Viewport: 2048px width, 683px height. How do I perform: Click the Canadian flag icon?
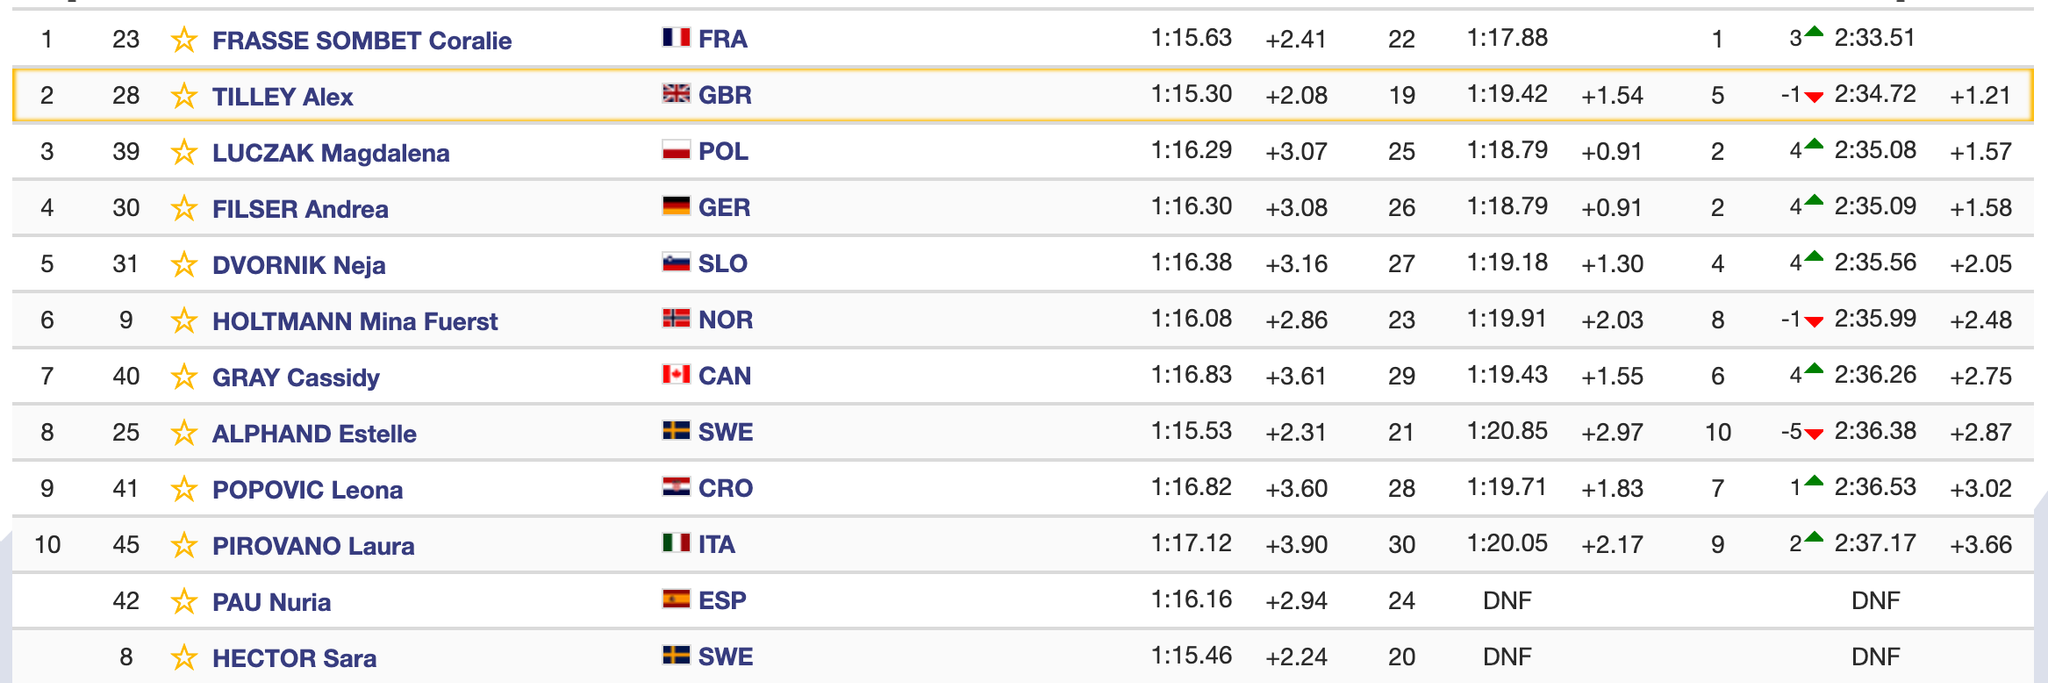676,375
